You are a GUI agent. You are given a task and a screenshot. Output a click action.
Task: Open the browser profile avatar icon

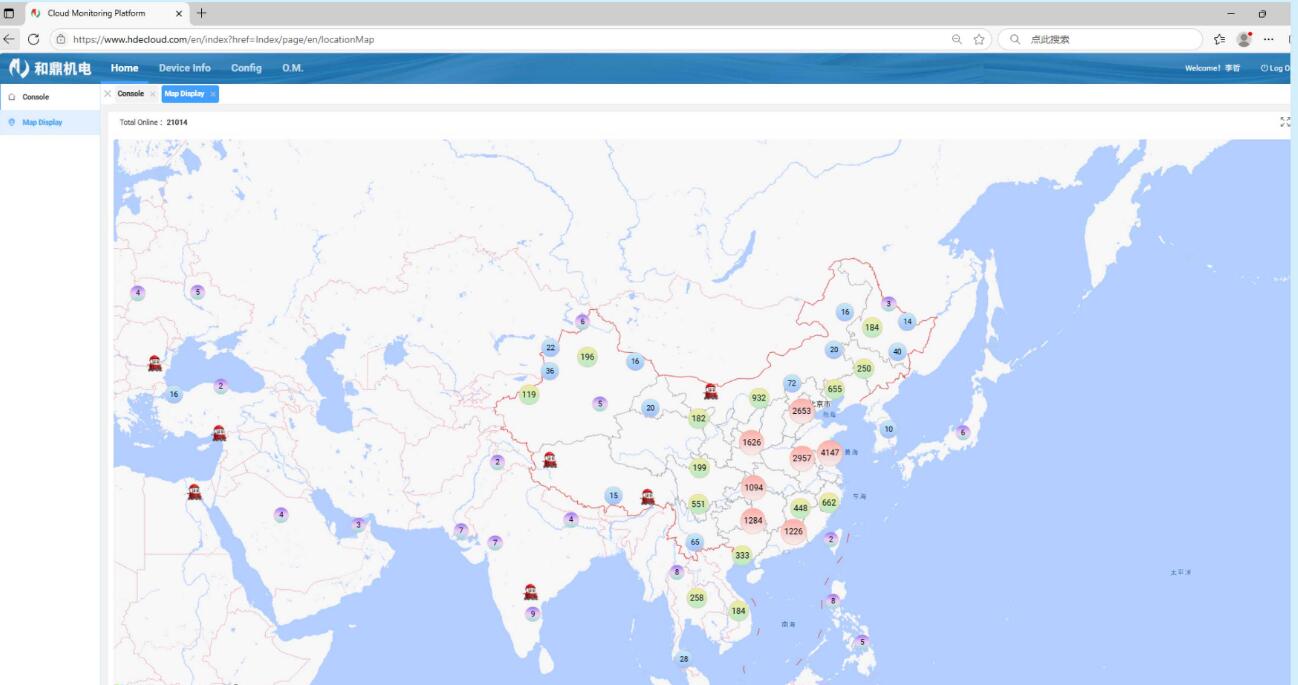click(x=1244, y=39)
